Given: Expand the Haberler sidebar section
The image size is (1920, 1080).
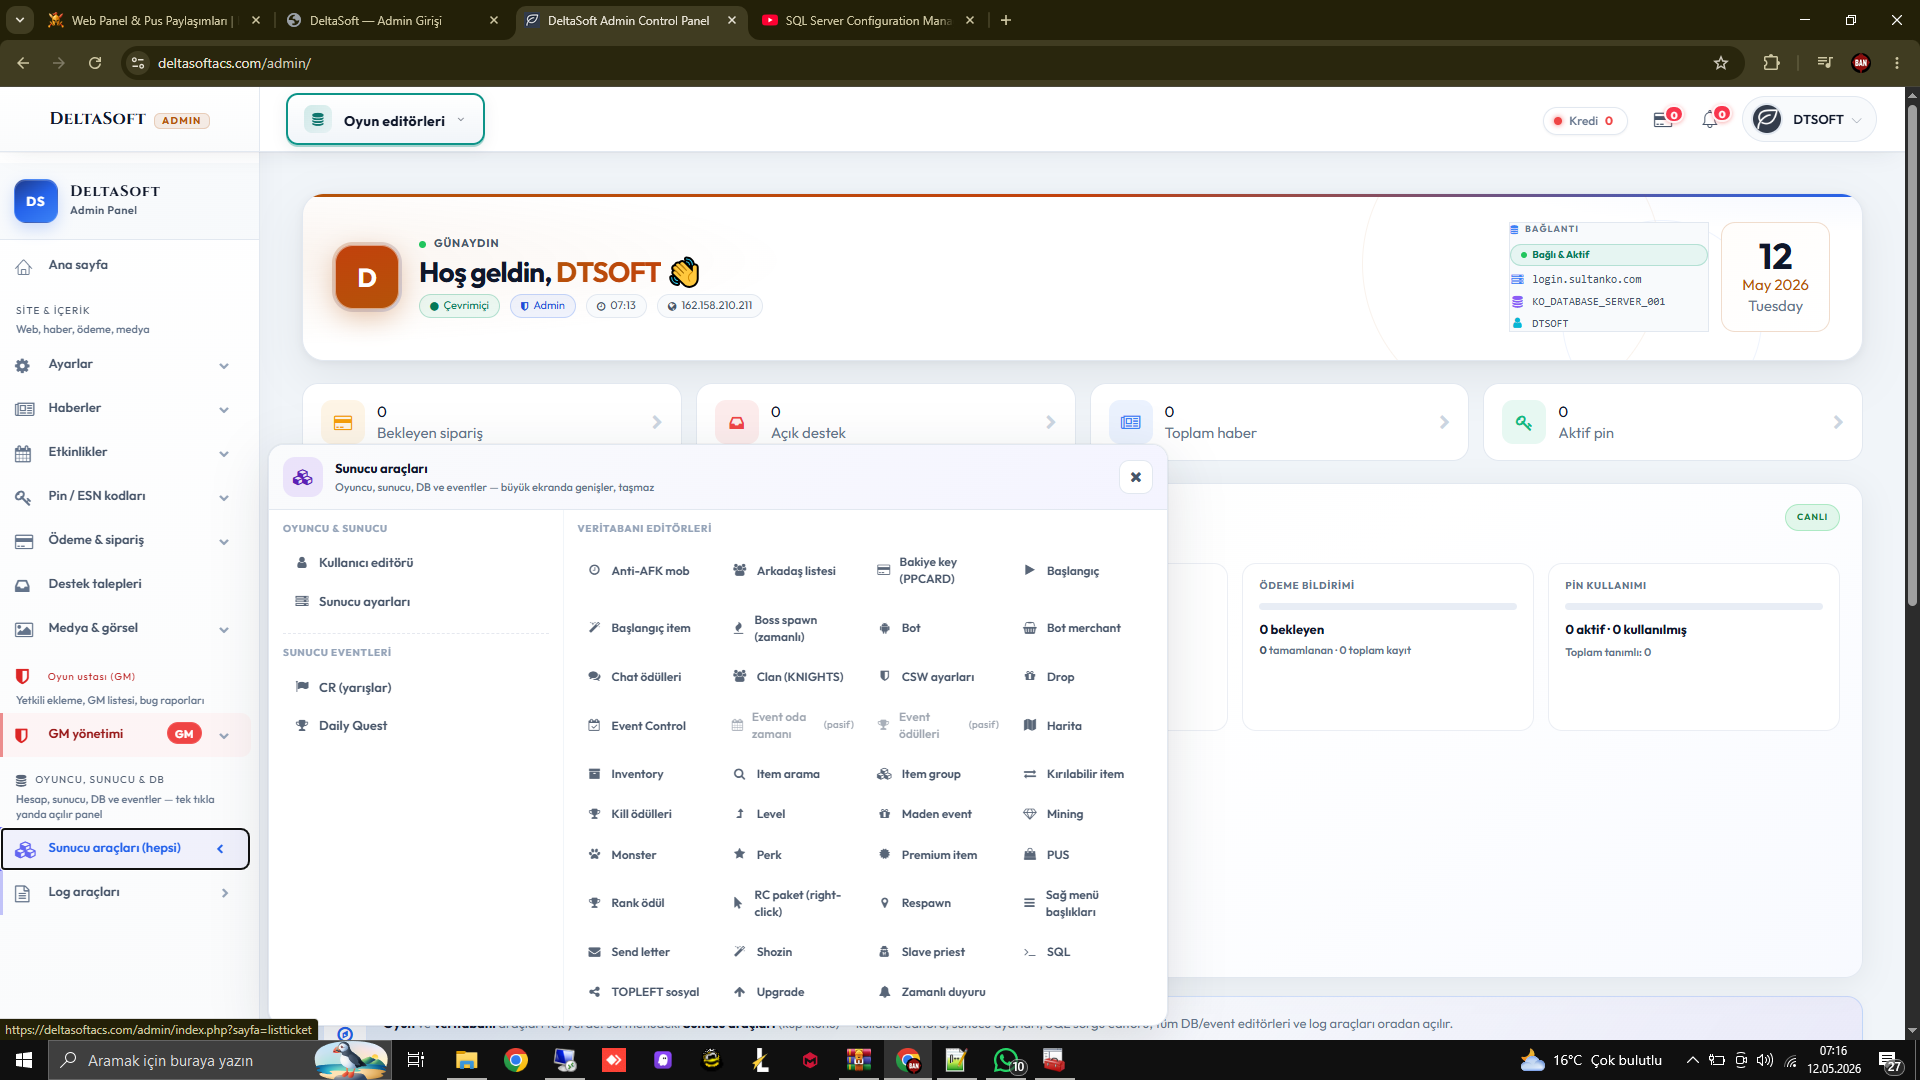Looking at the screenshot, I should pyautogui.click(x=124, y=409).
